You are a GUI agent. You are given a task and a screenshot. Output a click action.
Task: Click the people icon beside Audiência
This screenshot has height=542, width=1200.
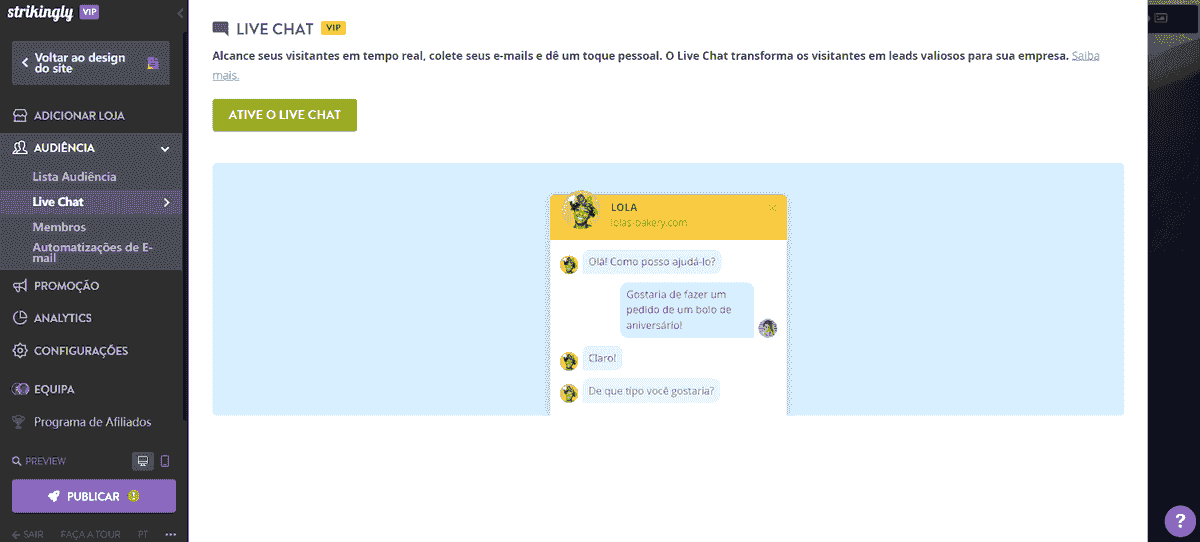point(20,148)
